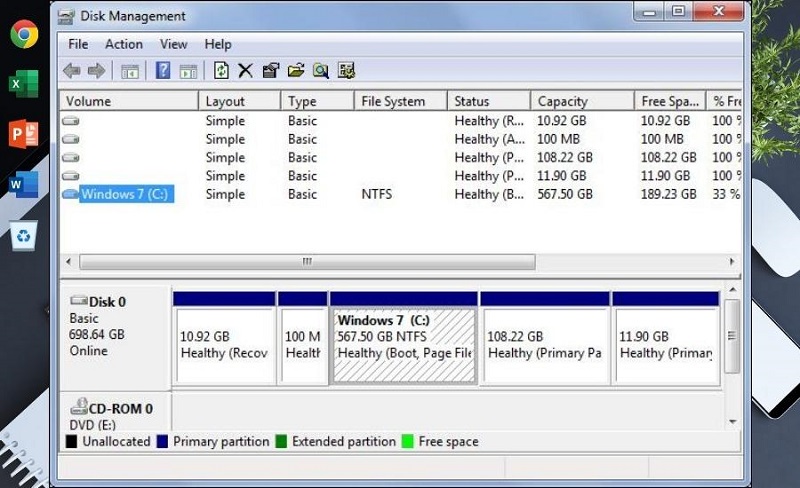Open the Action menu
This screenshot has height=488, width=800.
click(x=124, y=44)
